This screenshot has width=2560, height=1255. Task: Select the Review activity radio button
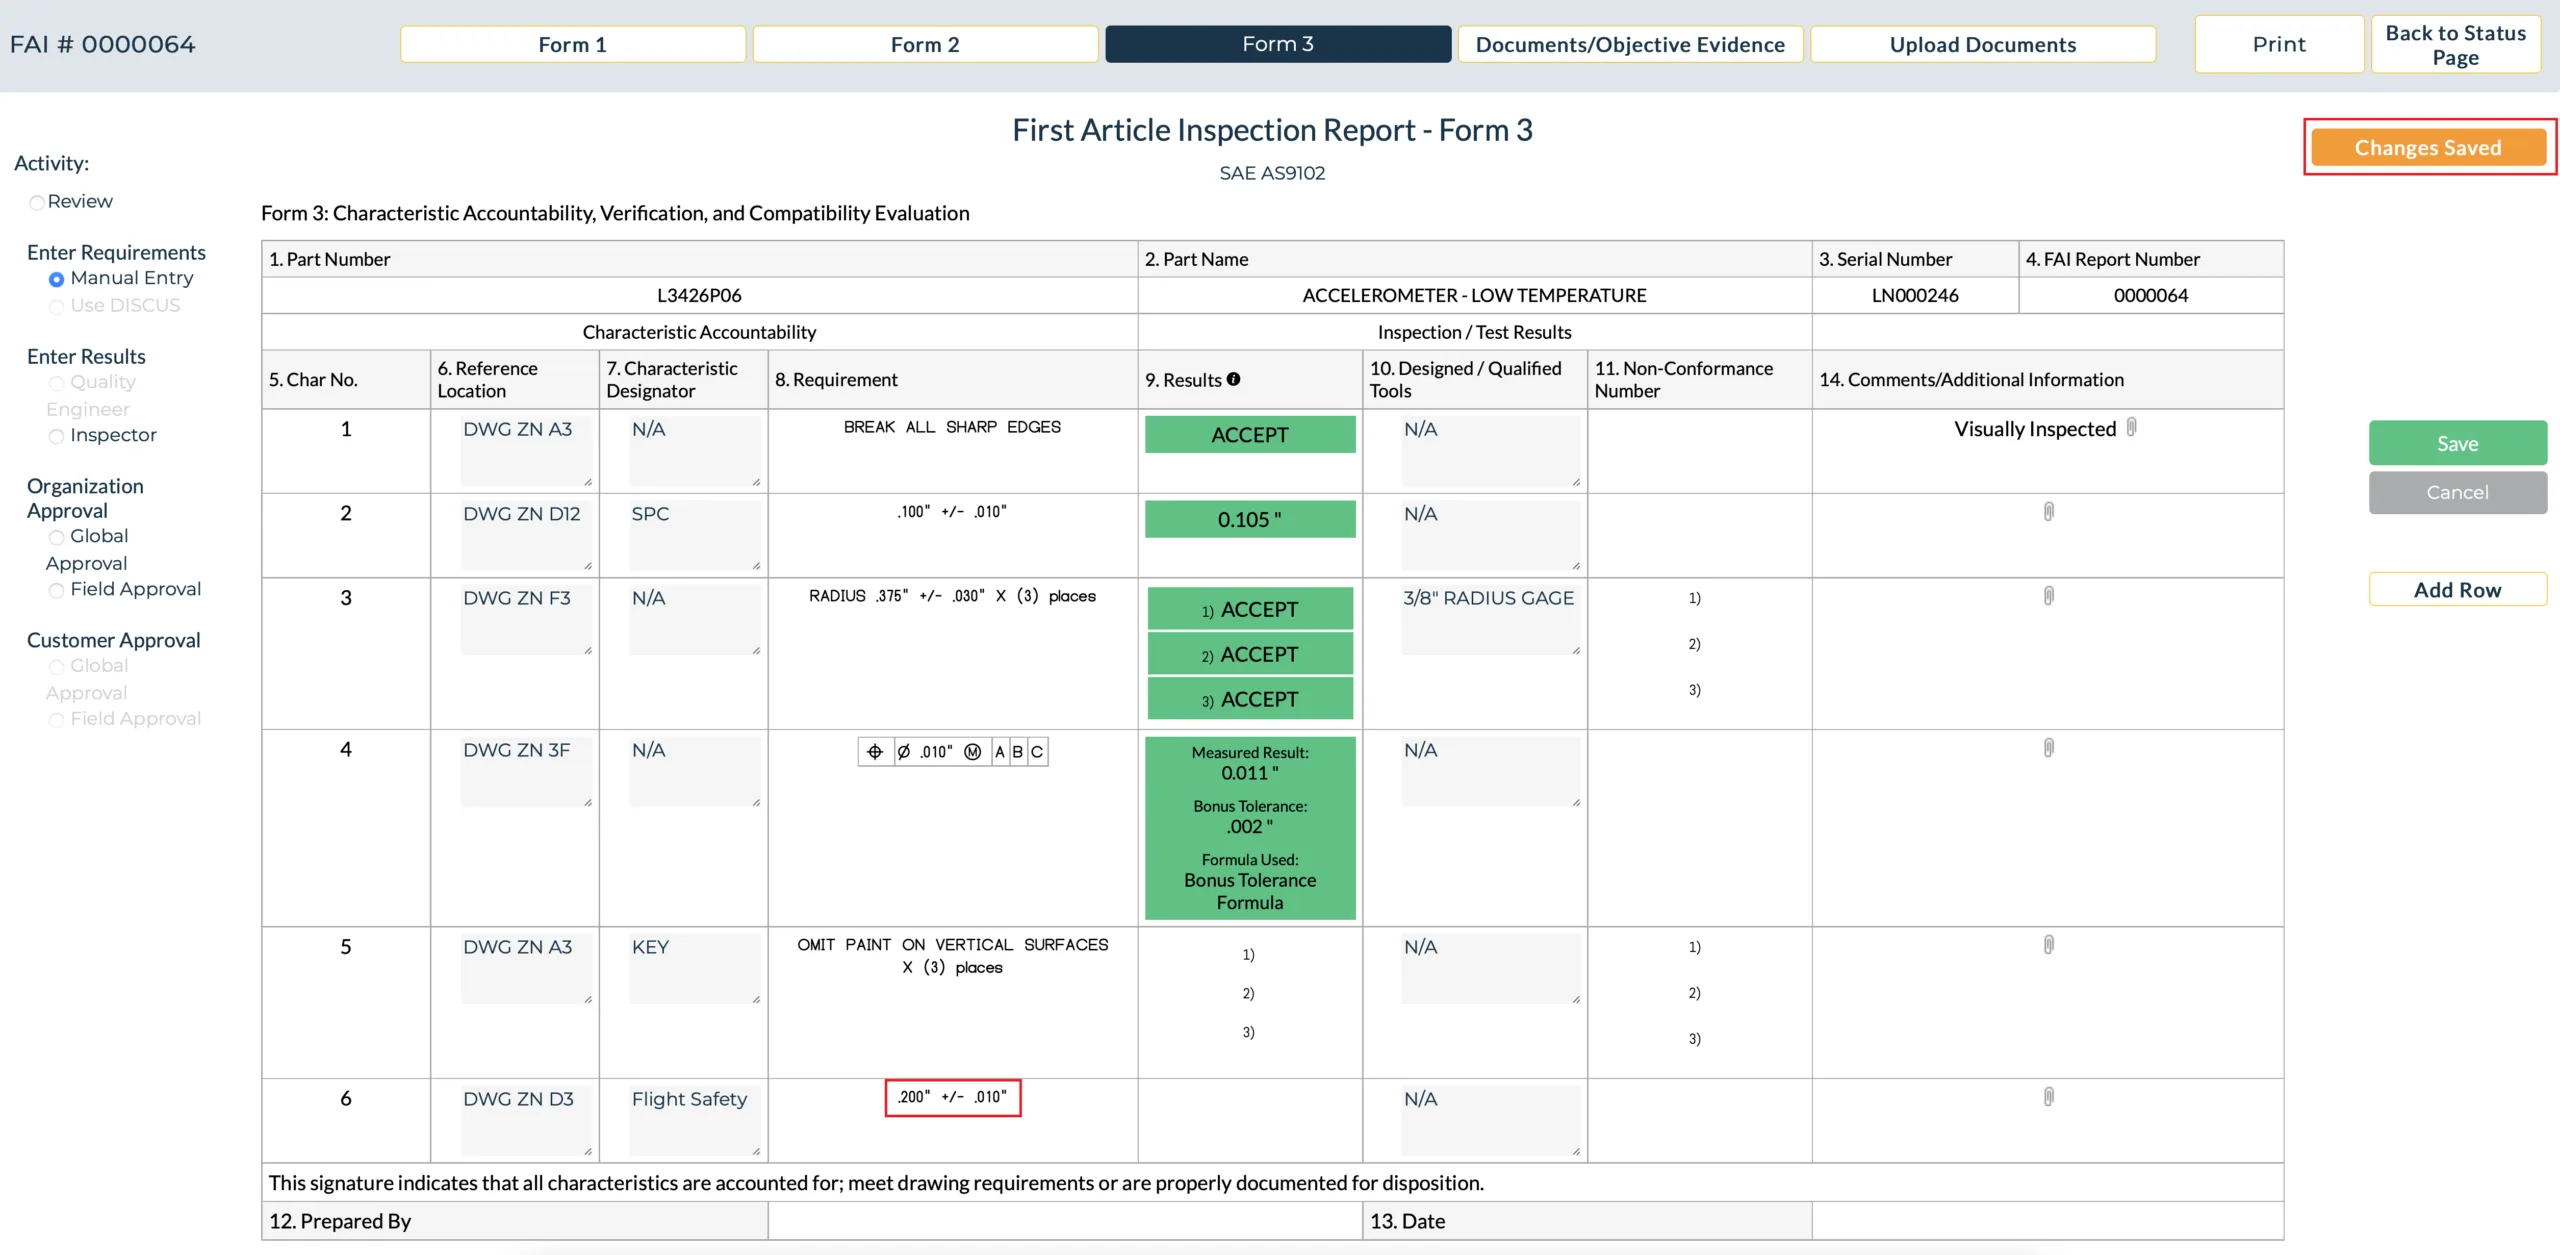click(37, 202)
